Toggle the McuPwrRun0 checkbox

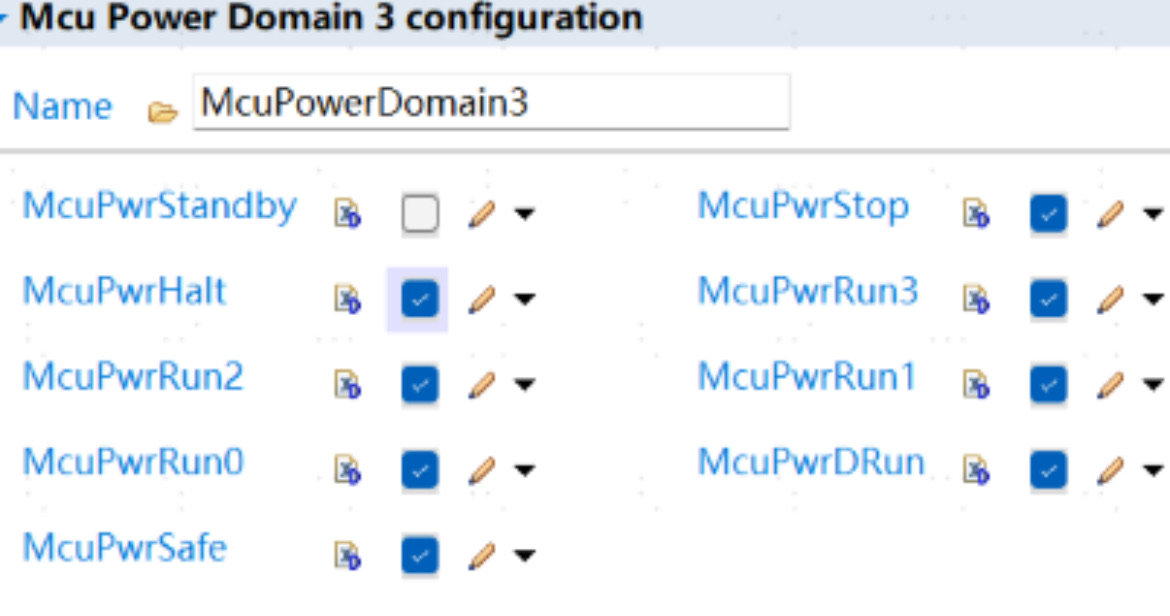pos(420,471)
